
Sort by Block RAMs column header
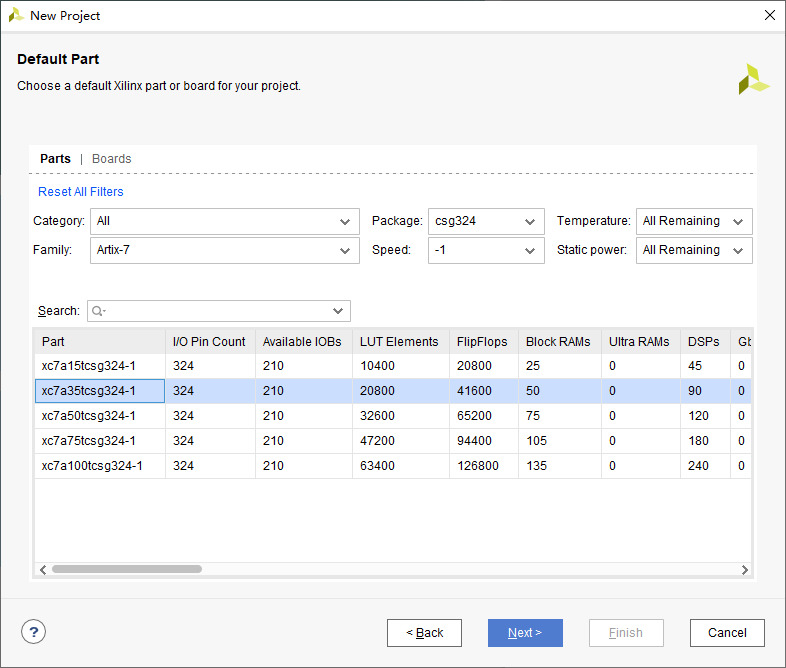point(559,342)
